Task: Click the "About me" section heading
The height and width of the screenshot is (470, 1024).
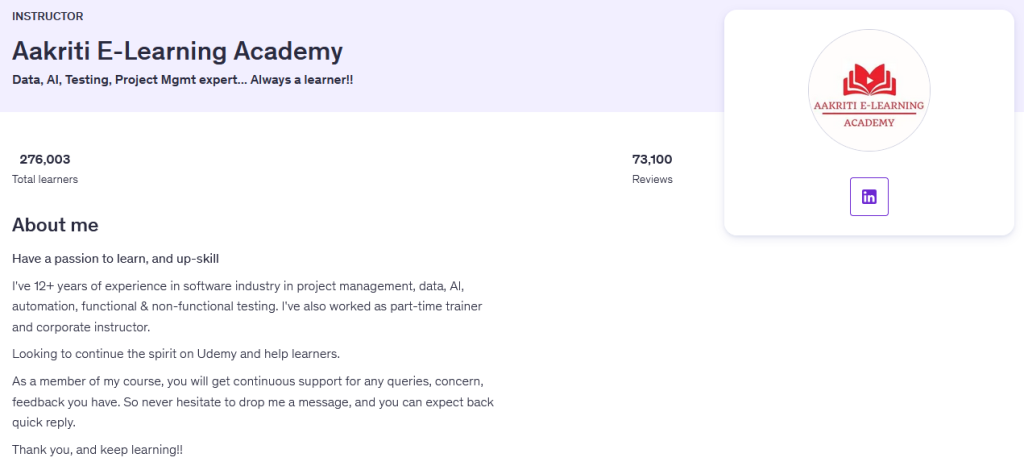Action: (x=55, y=225)
